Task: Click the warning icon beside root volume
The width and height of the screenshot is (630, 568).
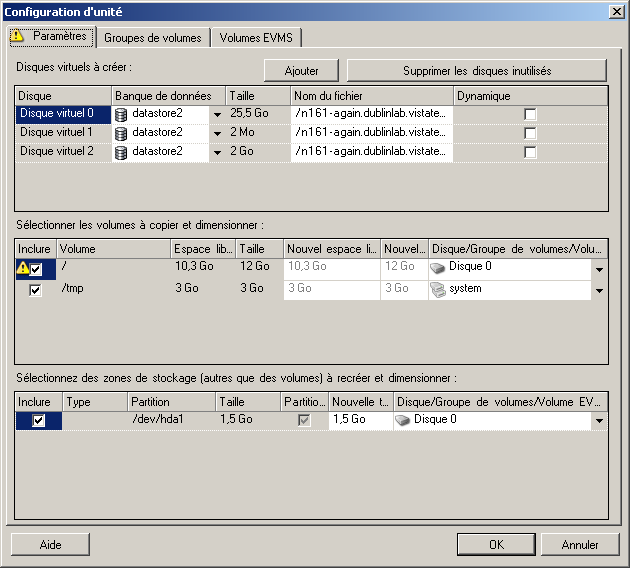Action: [21, 268]
